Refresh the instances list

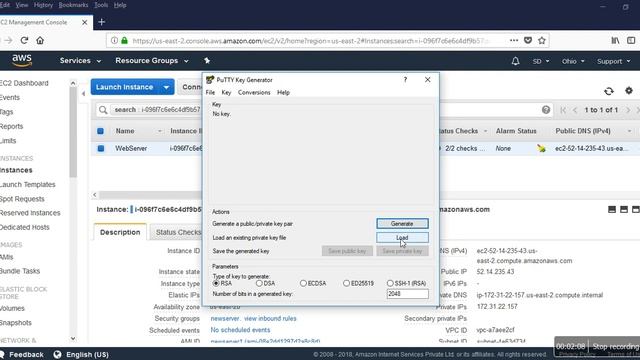point(609,91)
